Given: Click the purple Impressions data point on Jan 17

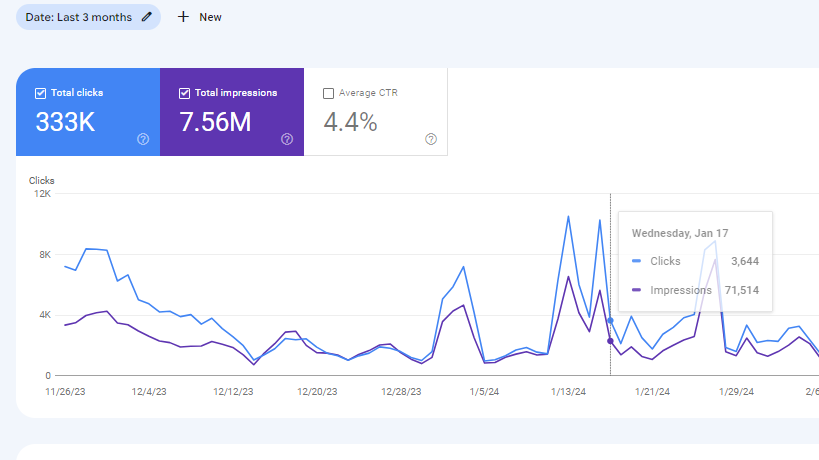Looking at the screenshot, I should coord(610,341).
